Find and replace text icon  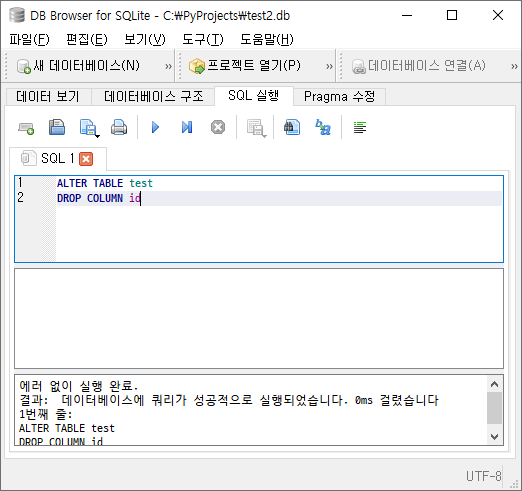[x=323, y=127]
